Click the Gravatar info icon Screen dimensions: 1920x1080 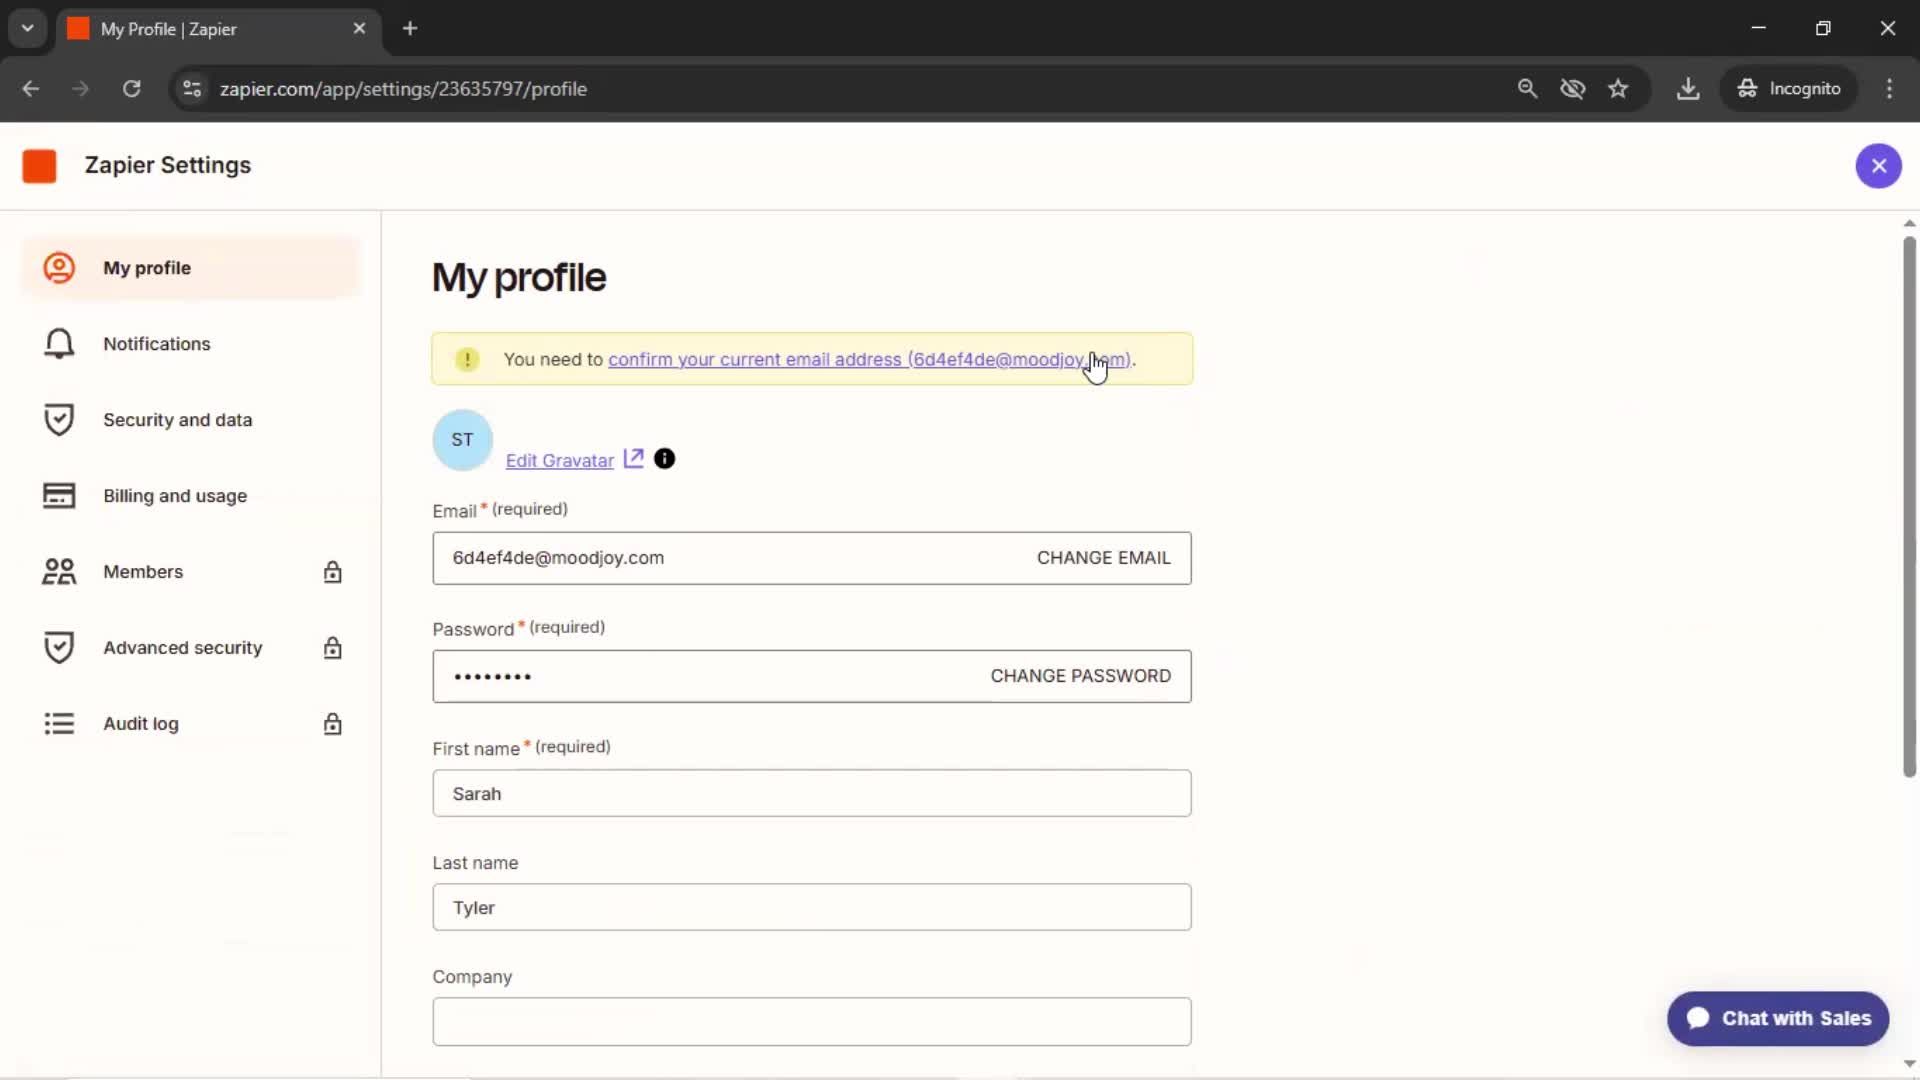[665, 459]
